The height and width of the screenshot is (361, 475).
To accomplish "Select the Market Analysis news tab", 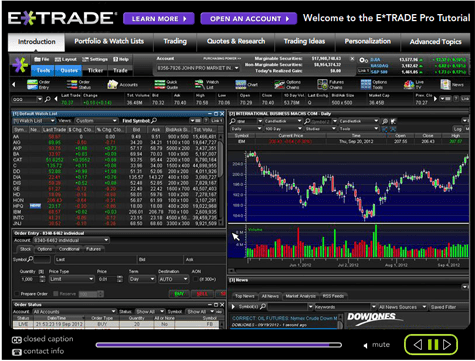I will point(300,296).
